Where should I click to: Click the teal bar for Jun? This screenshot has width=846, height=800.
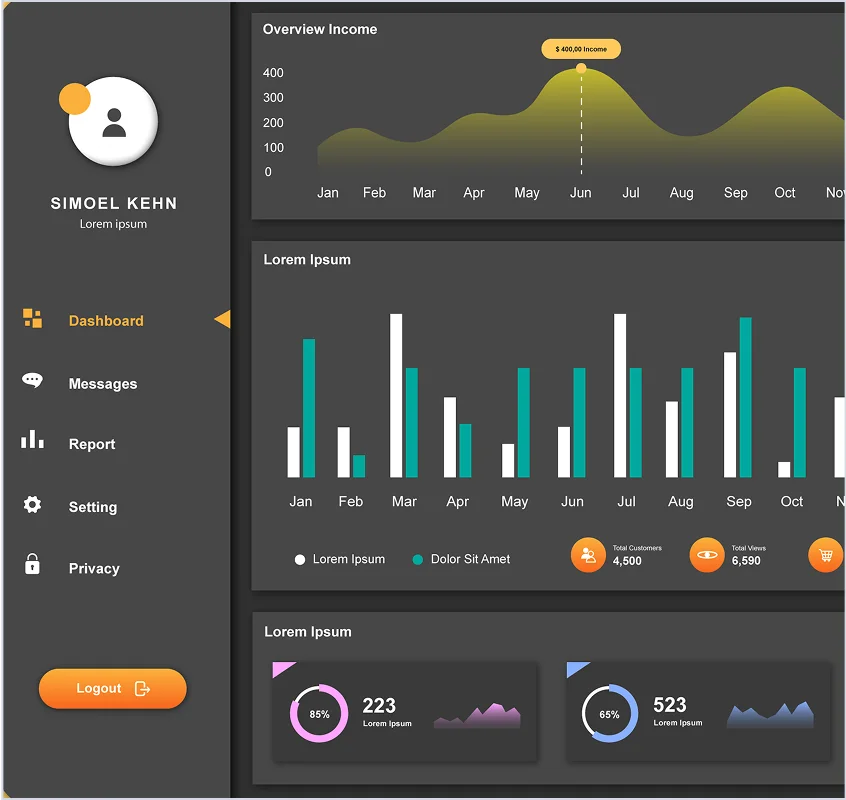pos(579,422)
